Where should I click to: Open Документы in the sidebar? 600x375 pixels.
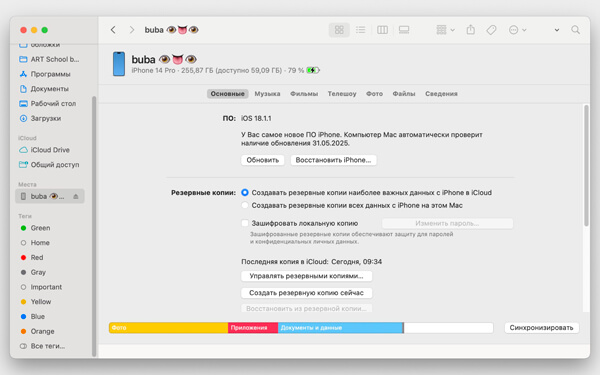click(x=44, y=89)
